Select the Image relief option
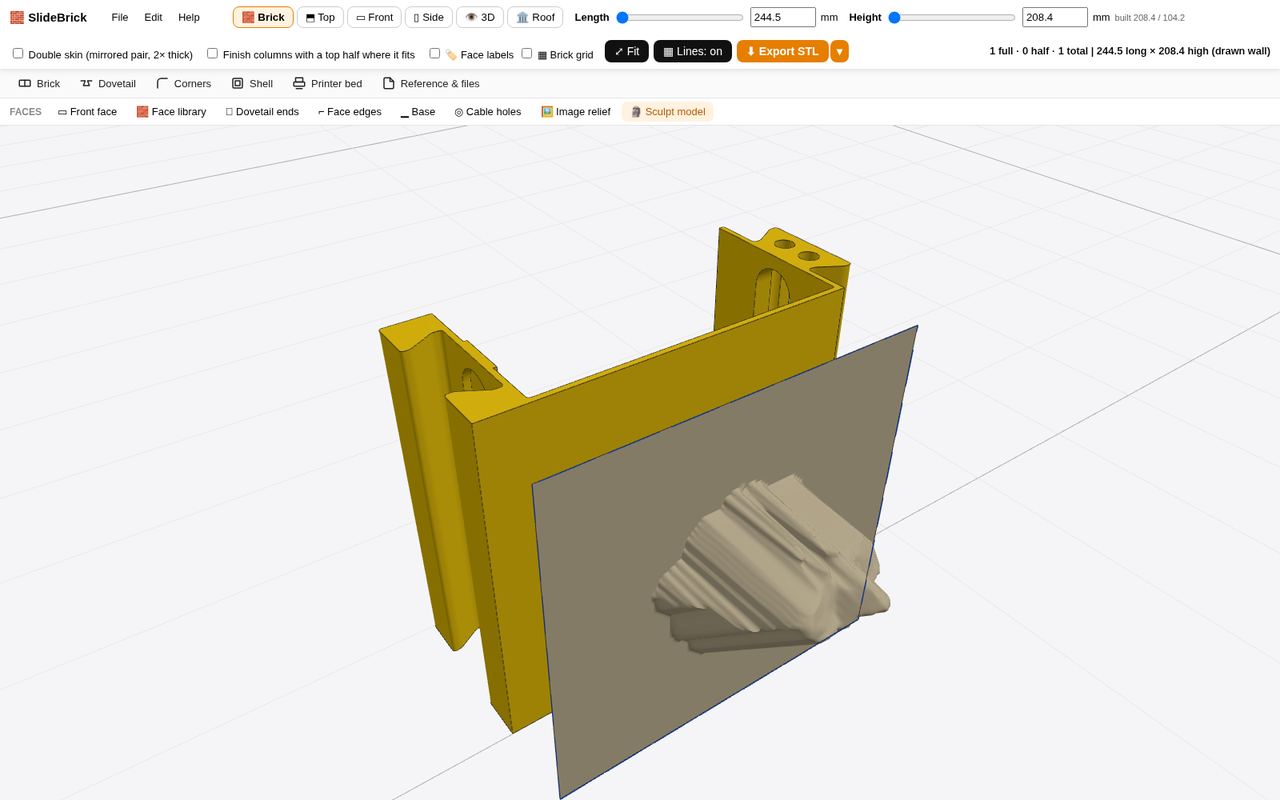This screenshot has width=1280, height=800. tap(575, 112)
